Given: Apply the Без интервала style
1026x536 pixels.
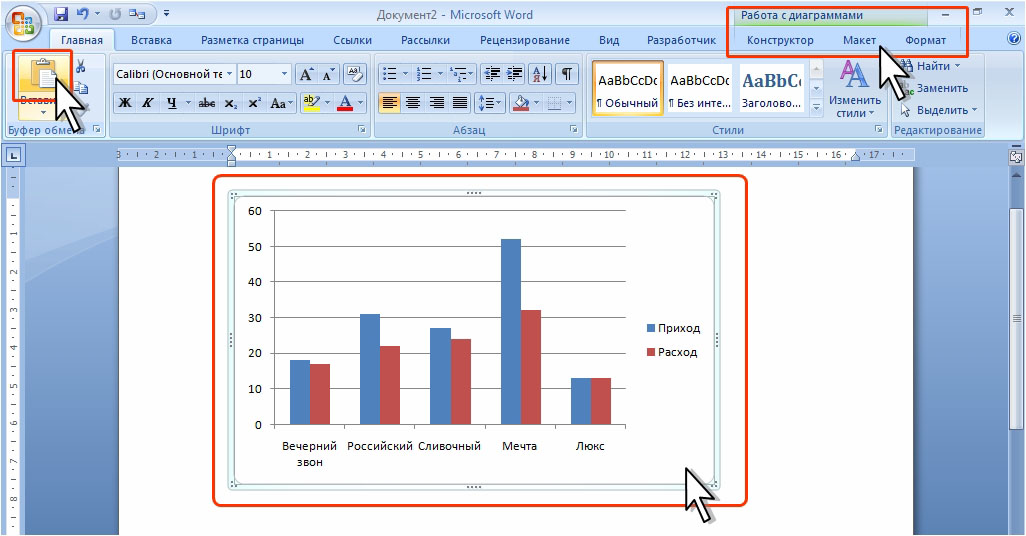Looking at the screenshot, I should (x=699, y=89).
